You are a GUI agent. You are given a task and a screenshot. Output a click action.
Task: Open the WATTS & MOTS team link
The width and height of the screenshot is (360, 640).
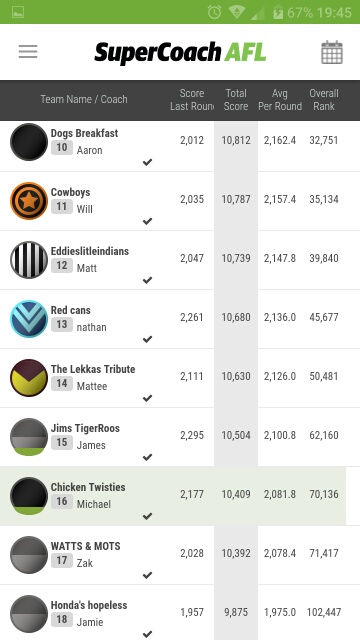point(85,546)
